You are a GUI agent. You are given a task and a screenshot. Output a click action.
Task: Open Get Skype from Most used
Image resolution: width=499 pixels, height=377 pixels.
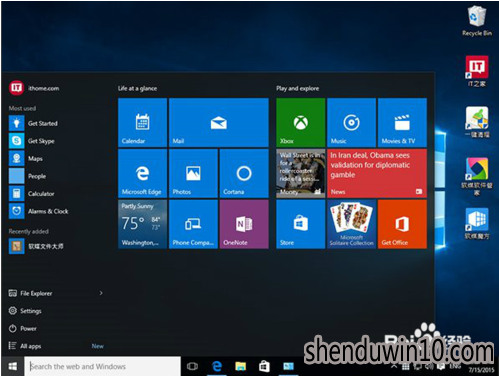[x=57, y=141]
